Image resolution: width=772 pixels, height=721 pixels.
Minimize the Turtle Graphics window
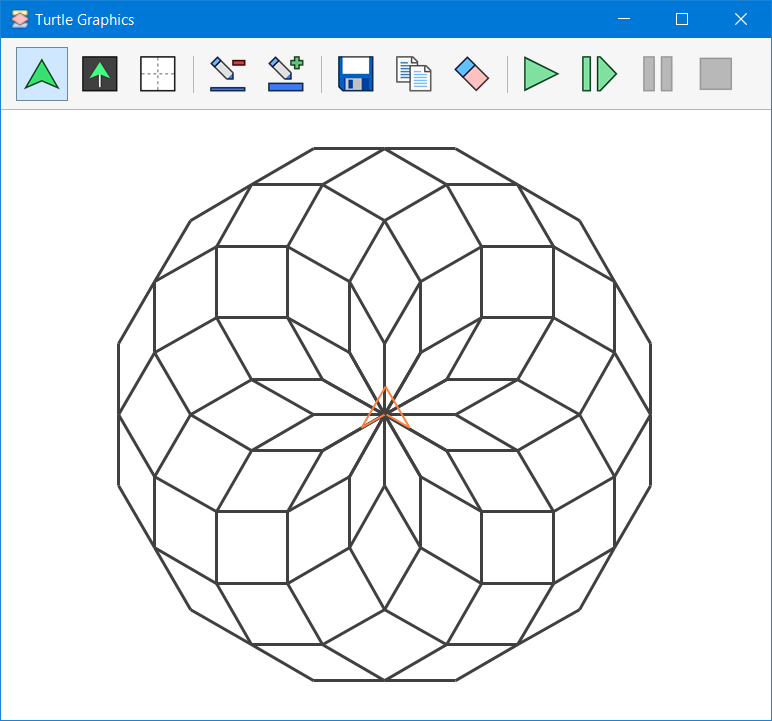624,19
